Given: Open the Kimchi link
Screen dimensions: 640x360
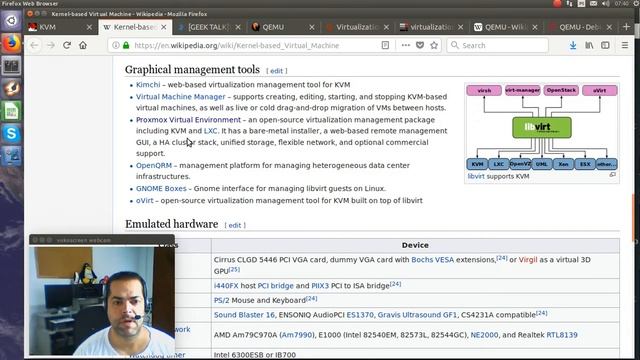Looking at the screenshot, I should click(148, 85).
